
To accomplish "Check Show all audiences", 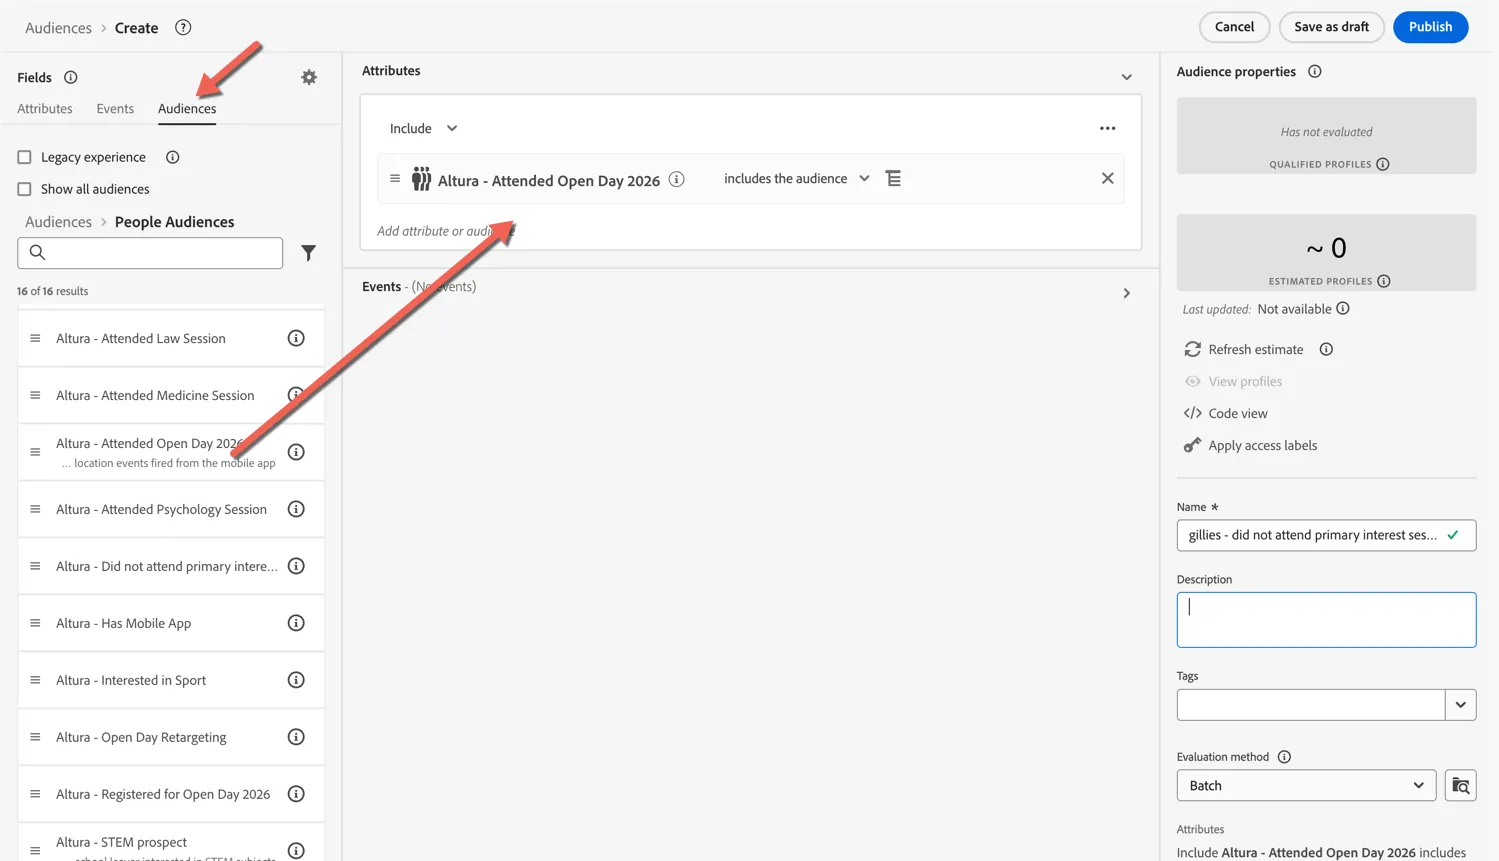I will [x=24, y=189].
